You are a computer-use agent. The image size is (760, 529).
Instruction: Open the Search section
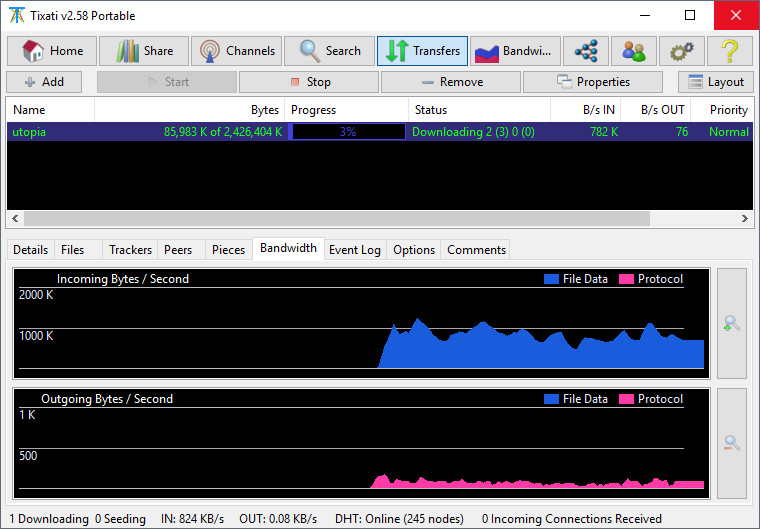(329, 51)
